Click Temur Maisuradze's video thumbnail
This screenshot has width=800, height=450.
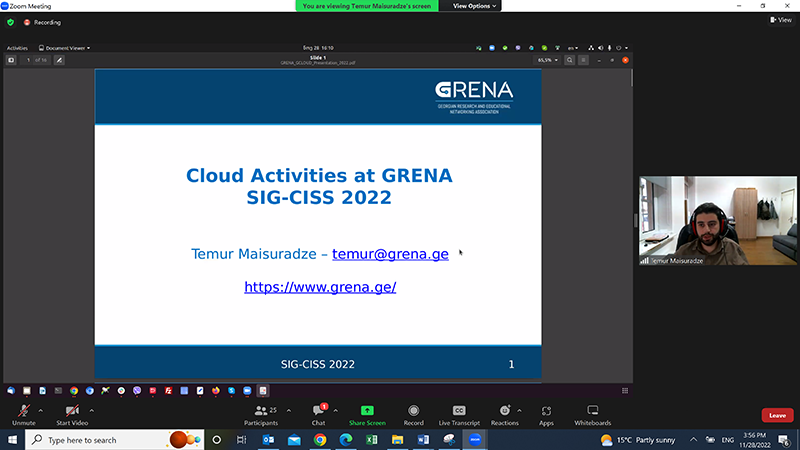pos(717,220)
